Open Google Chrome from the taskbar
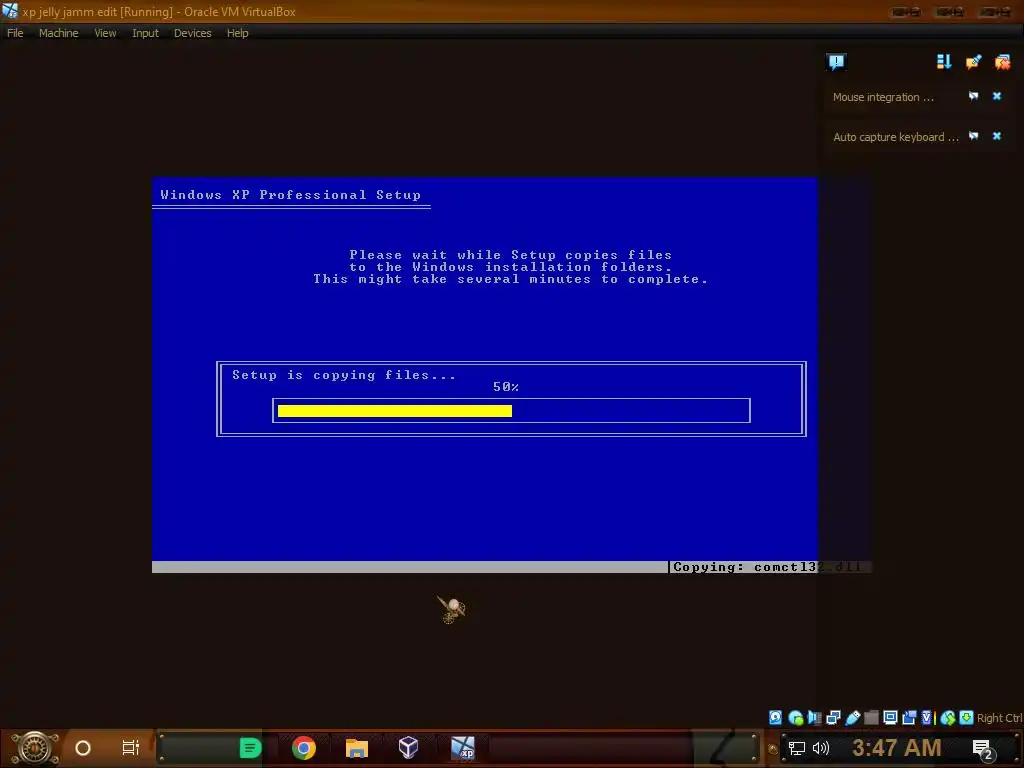The width and height of the screenshot is (1024, 768). tap(304, 748)
